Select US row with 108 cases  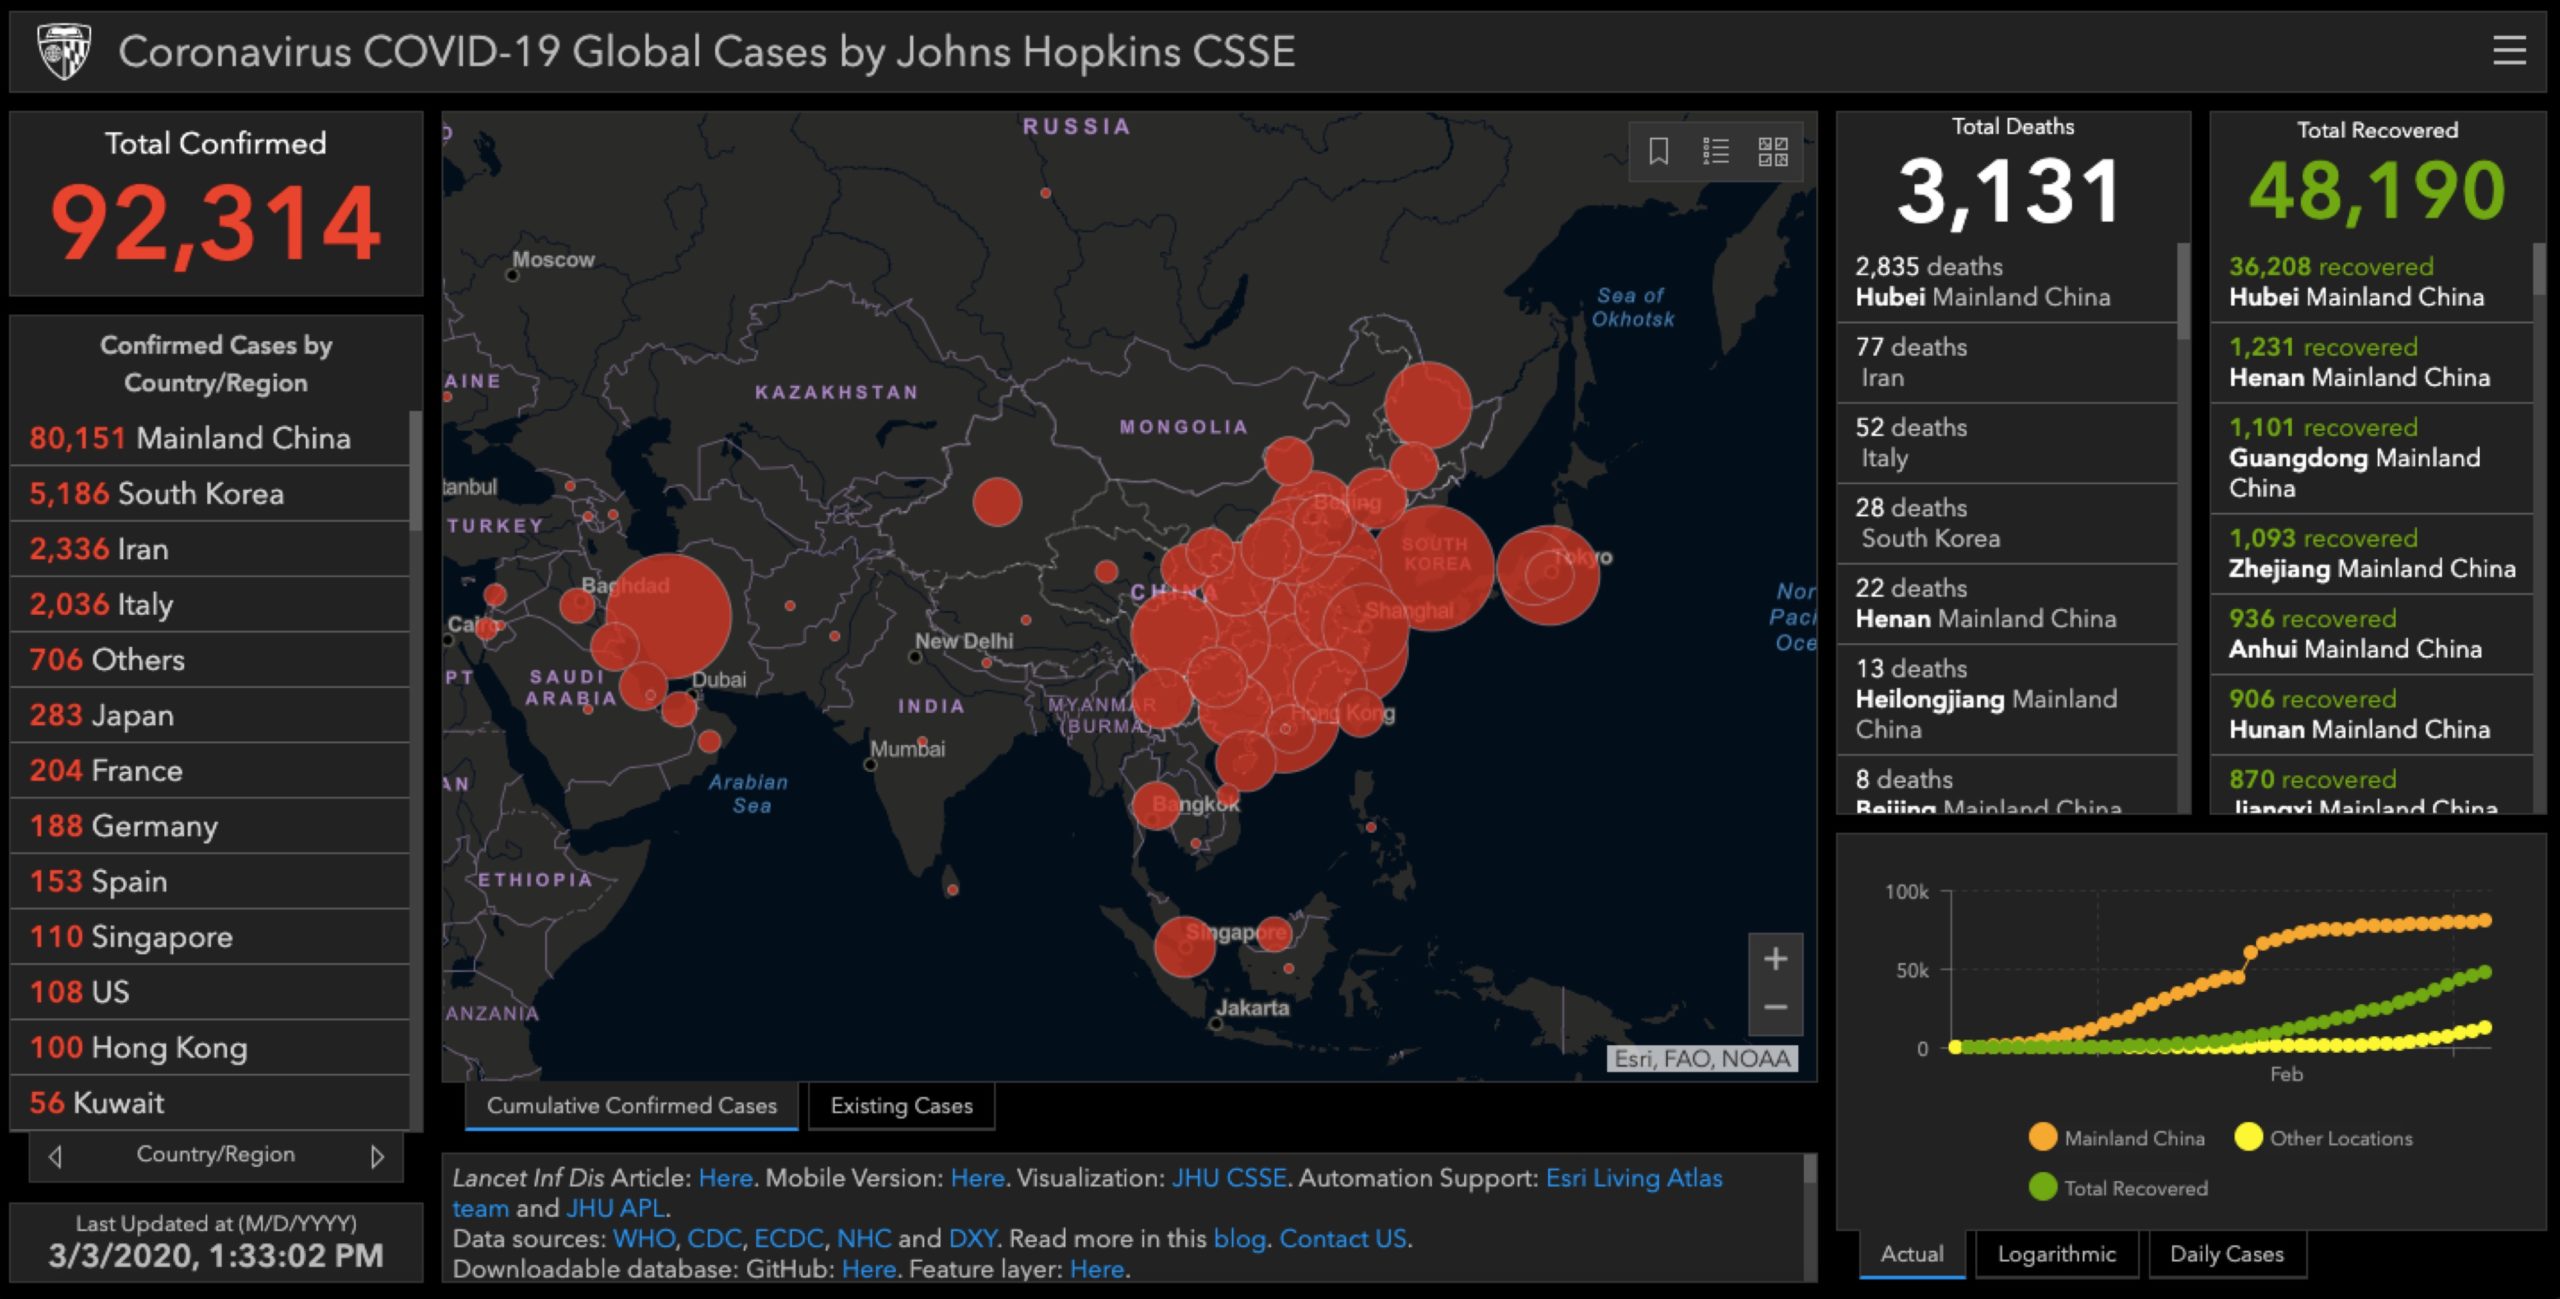210,992
